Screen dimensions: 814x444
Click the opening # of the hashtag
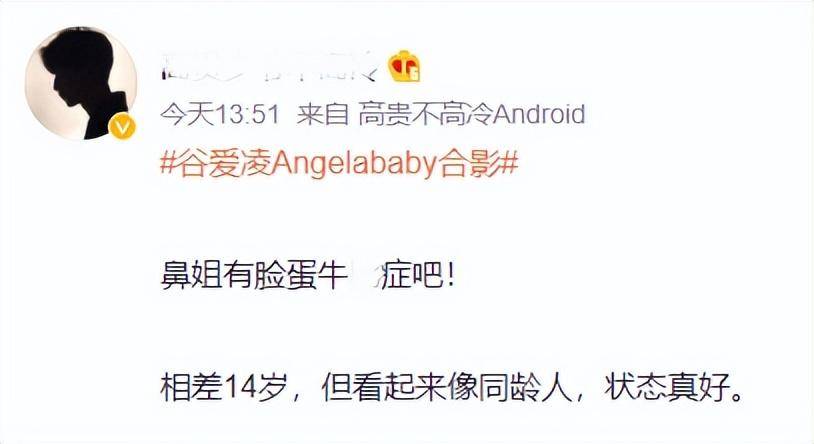click(x=169, y=165)
